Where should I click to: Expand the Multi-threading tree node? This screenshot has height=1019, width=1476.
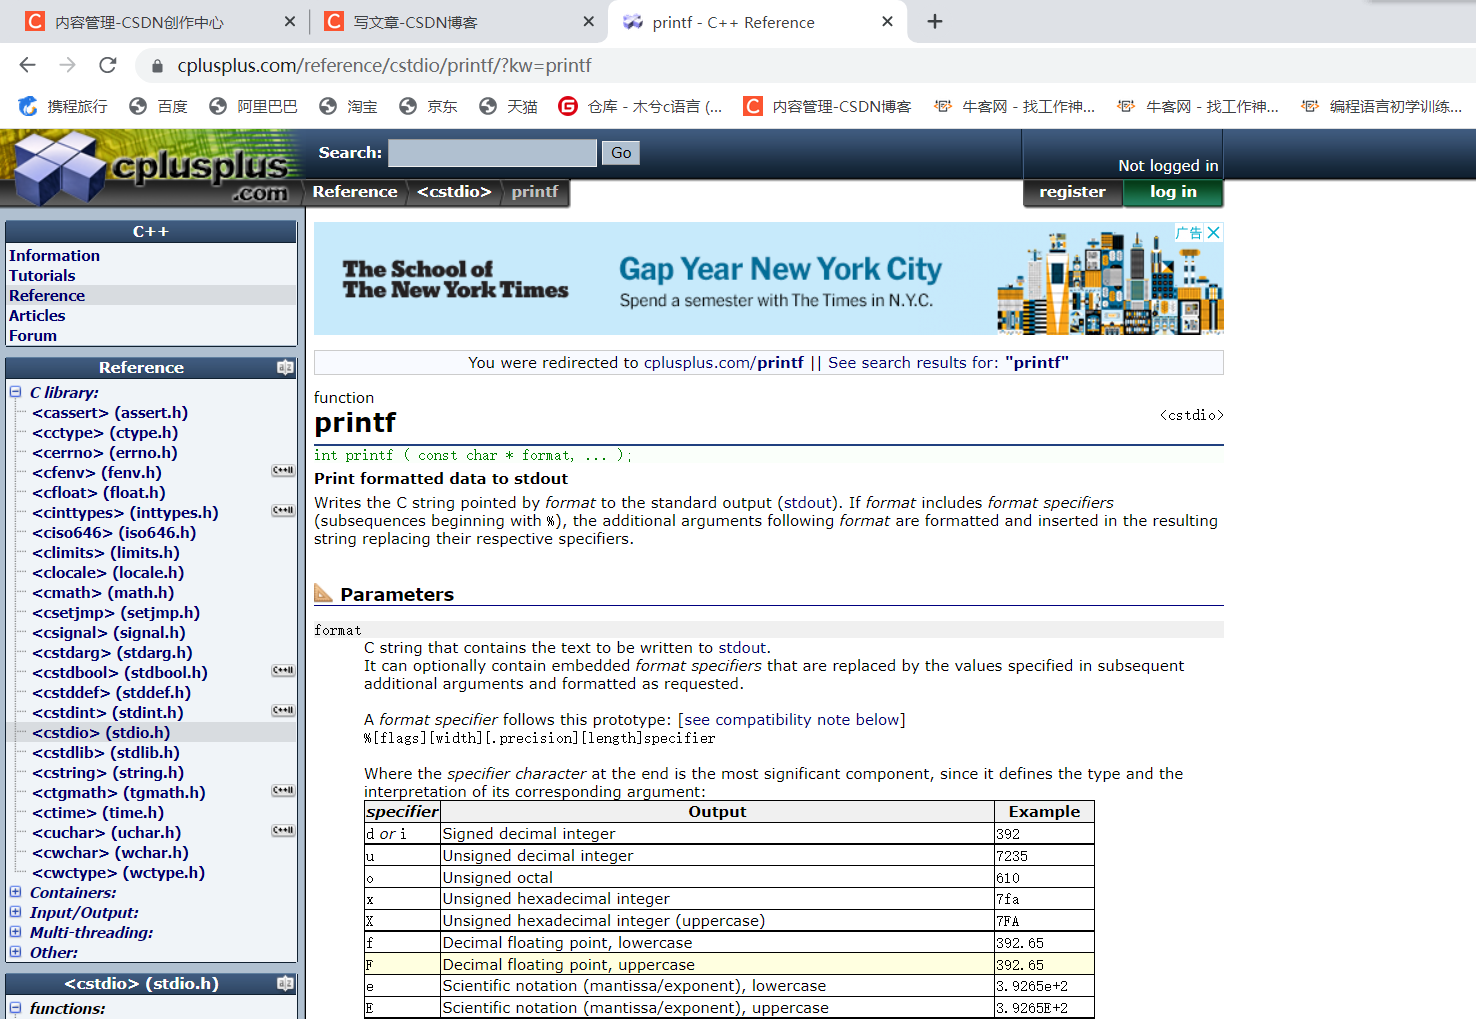pos(16,932)
